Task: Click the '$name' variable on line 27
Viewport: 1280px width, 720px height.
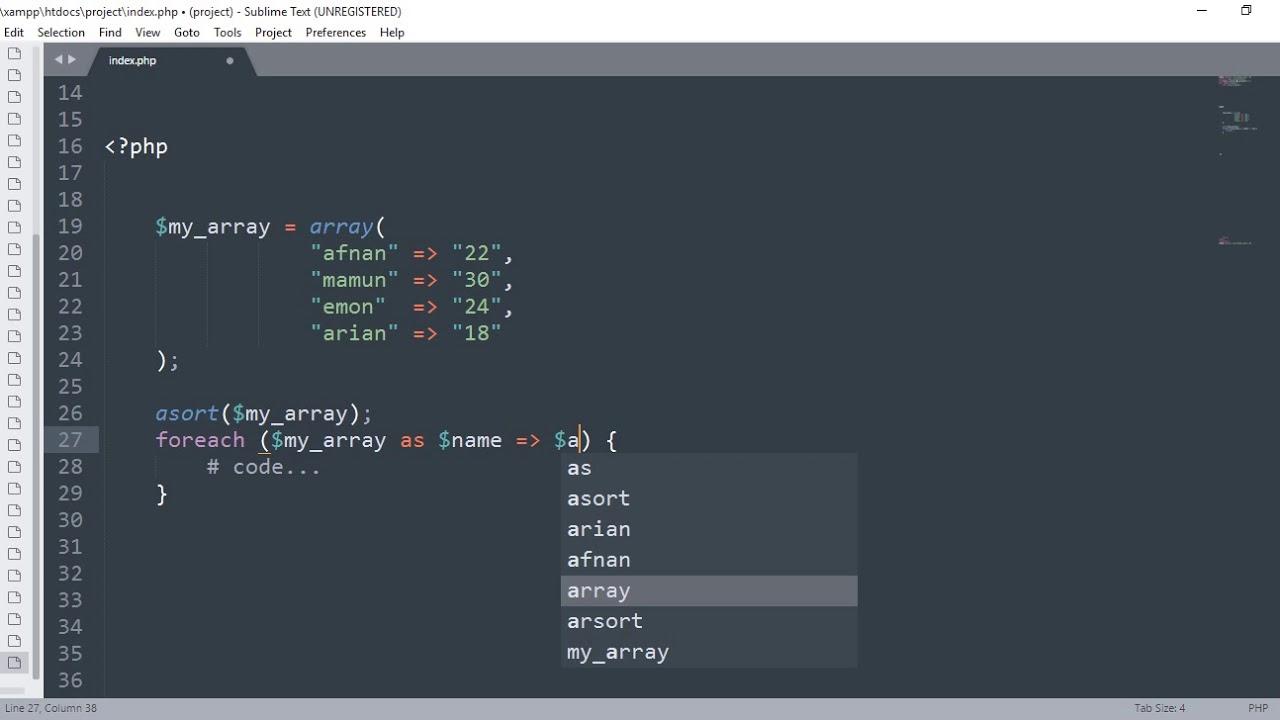Action: tap(470, 440)
